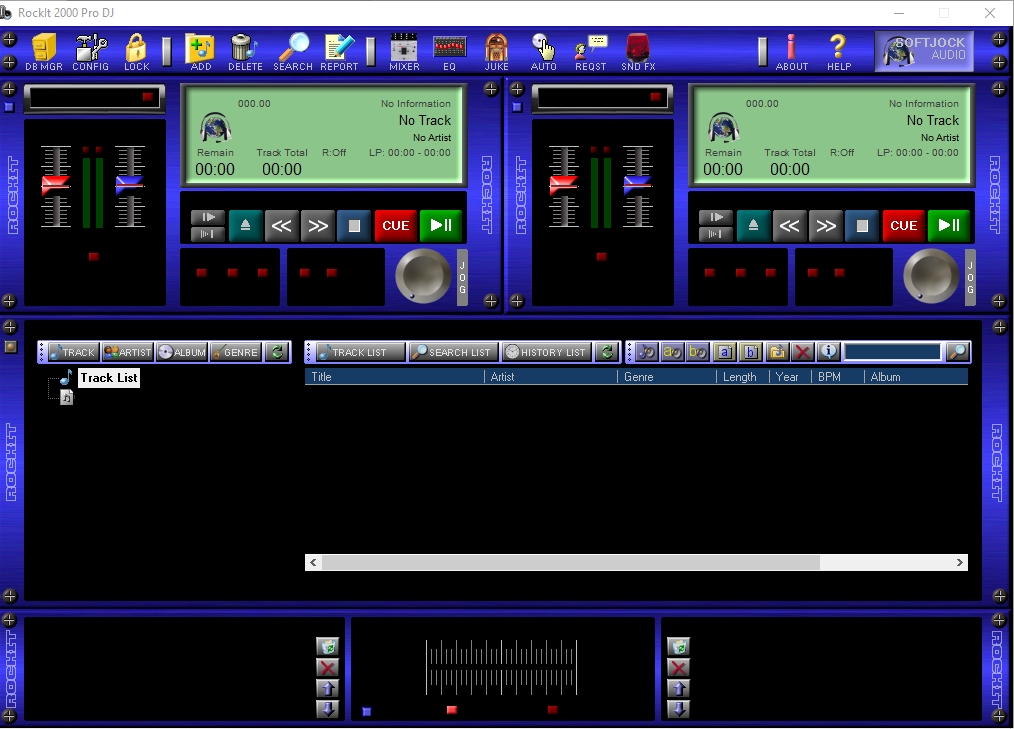Click the REQST request icon
Image resolution: width=1014 pixels, height=729 pixels.
tap(591, 50)
